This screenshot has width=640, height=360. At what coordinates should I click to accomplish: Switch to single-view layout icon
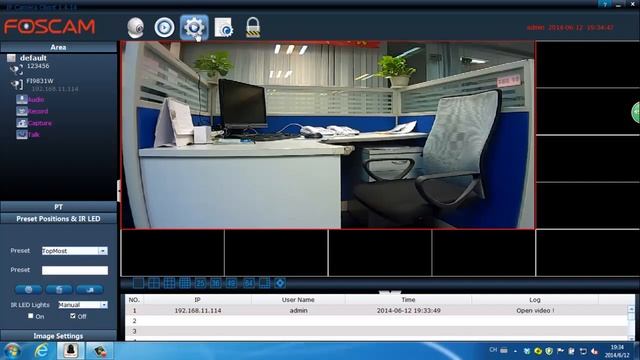coord(138,283)
